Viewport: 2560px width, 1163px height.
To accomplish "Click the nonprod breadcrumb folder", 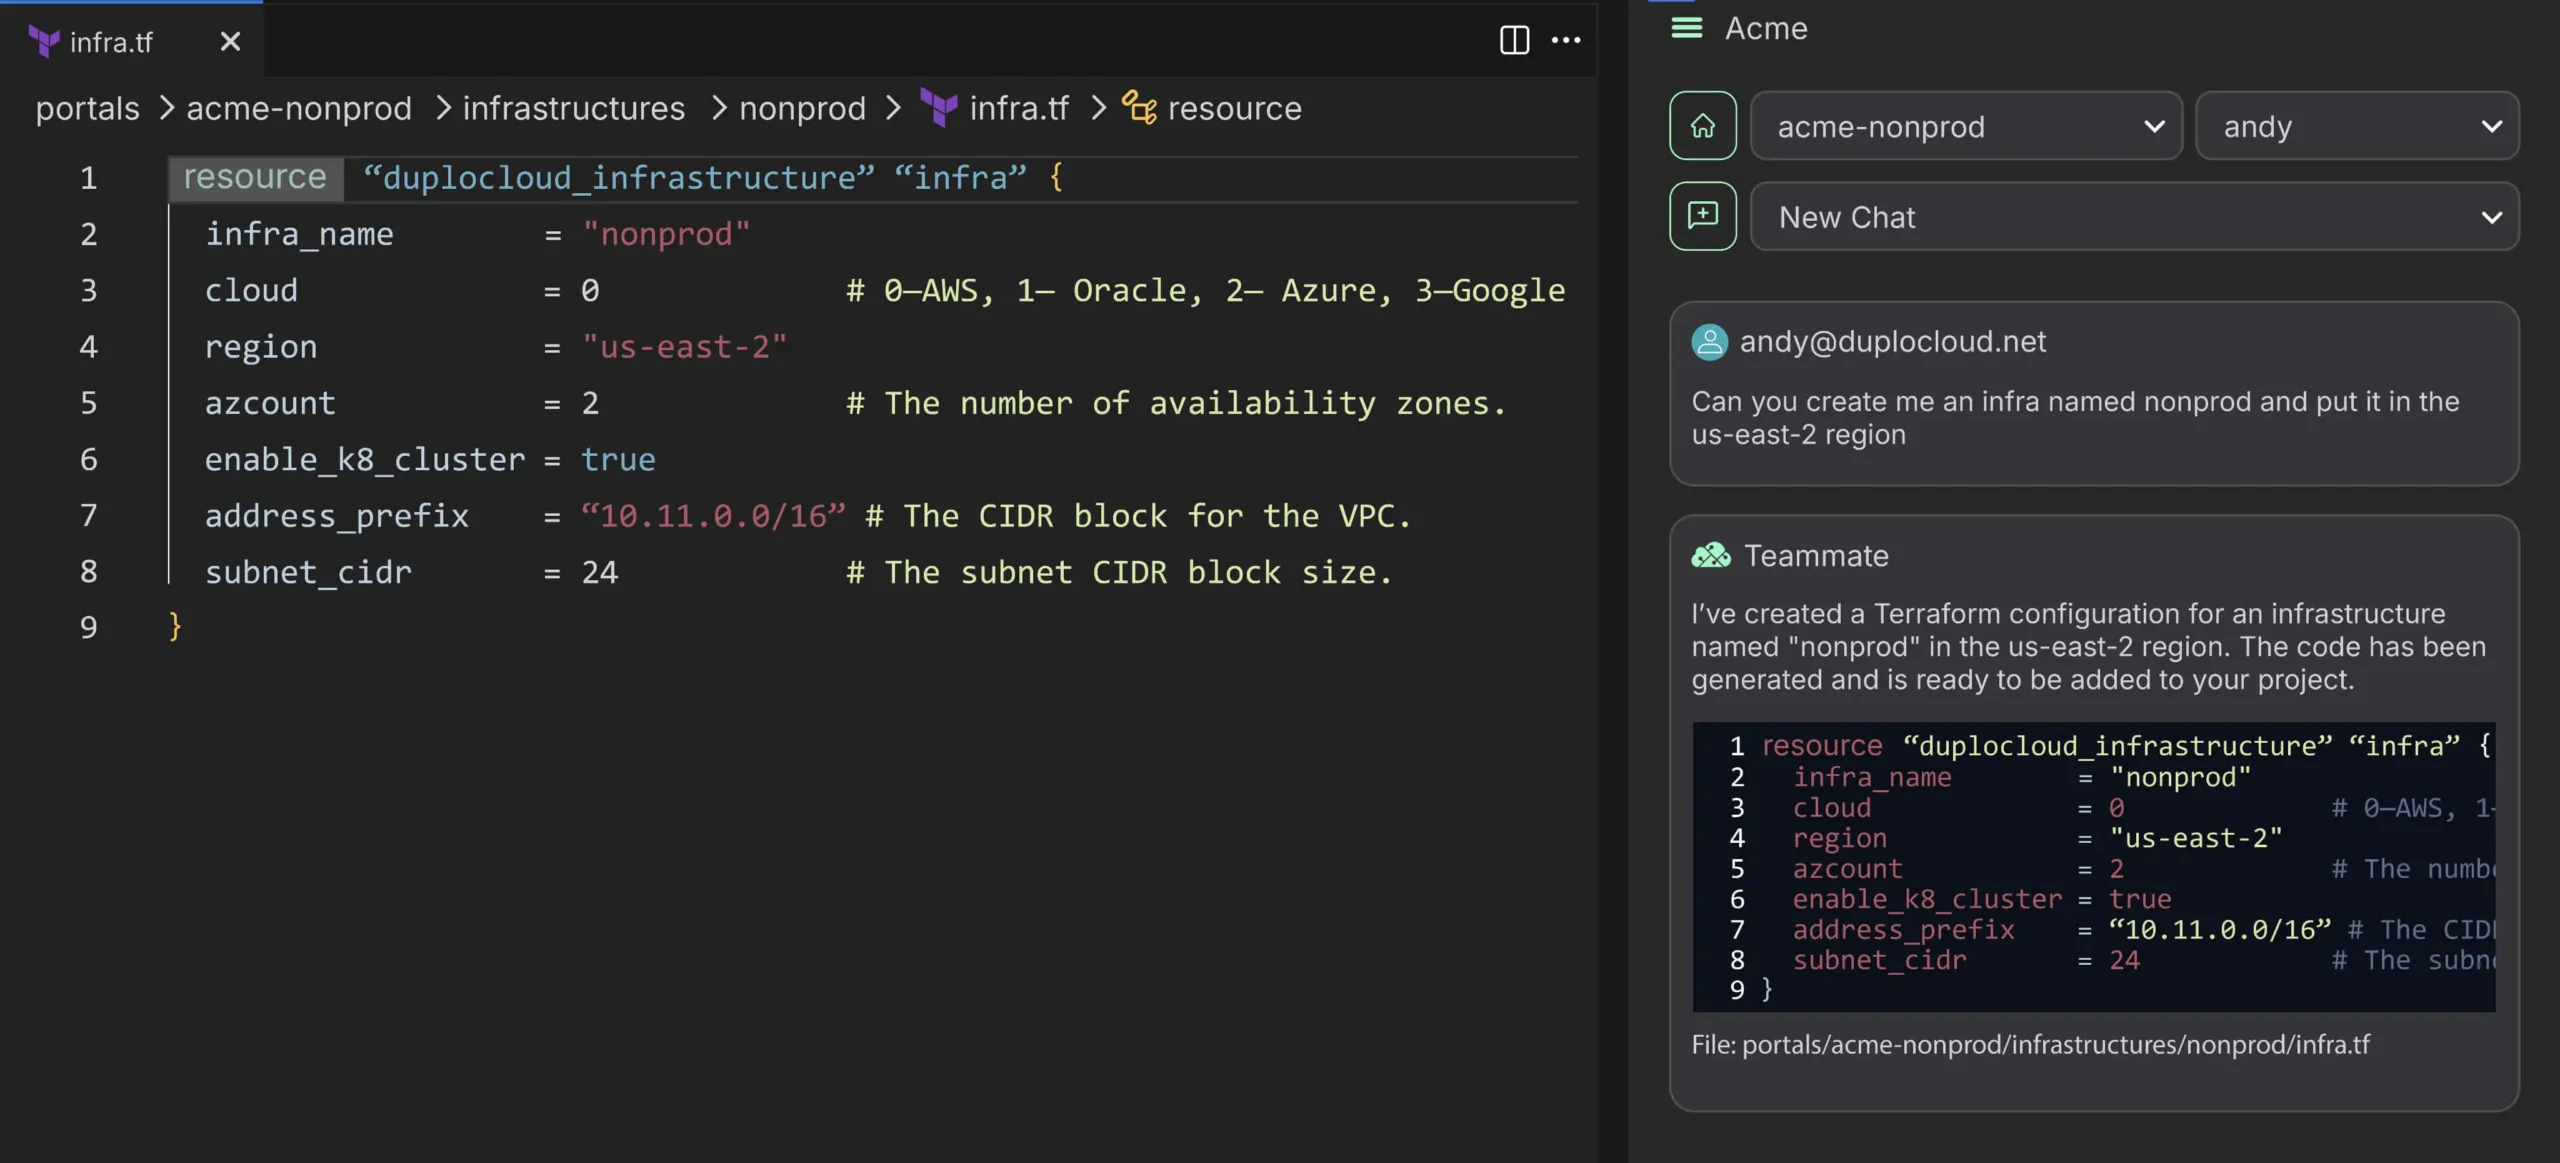I will pos(802,108).
